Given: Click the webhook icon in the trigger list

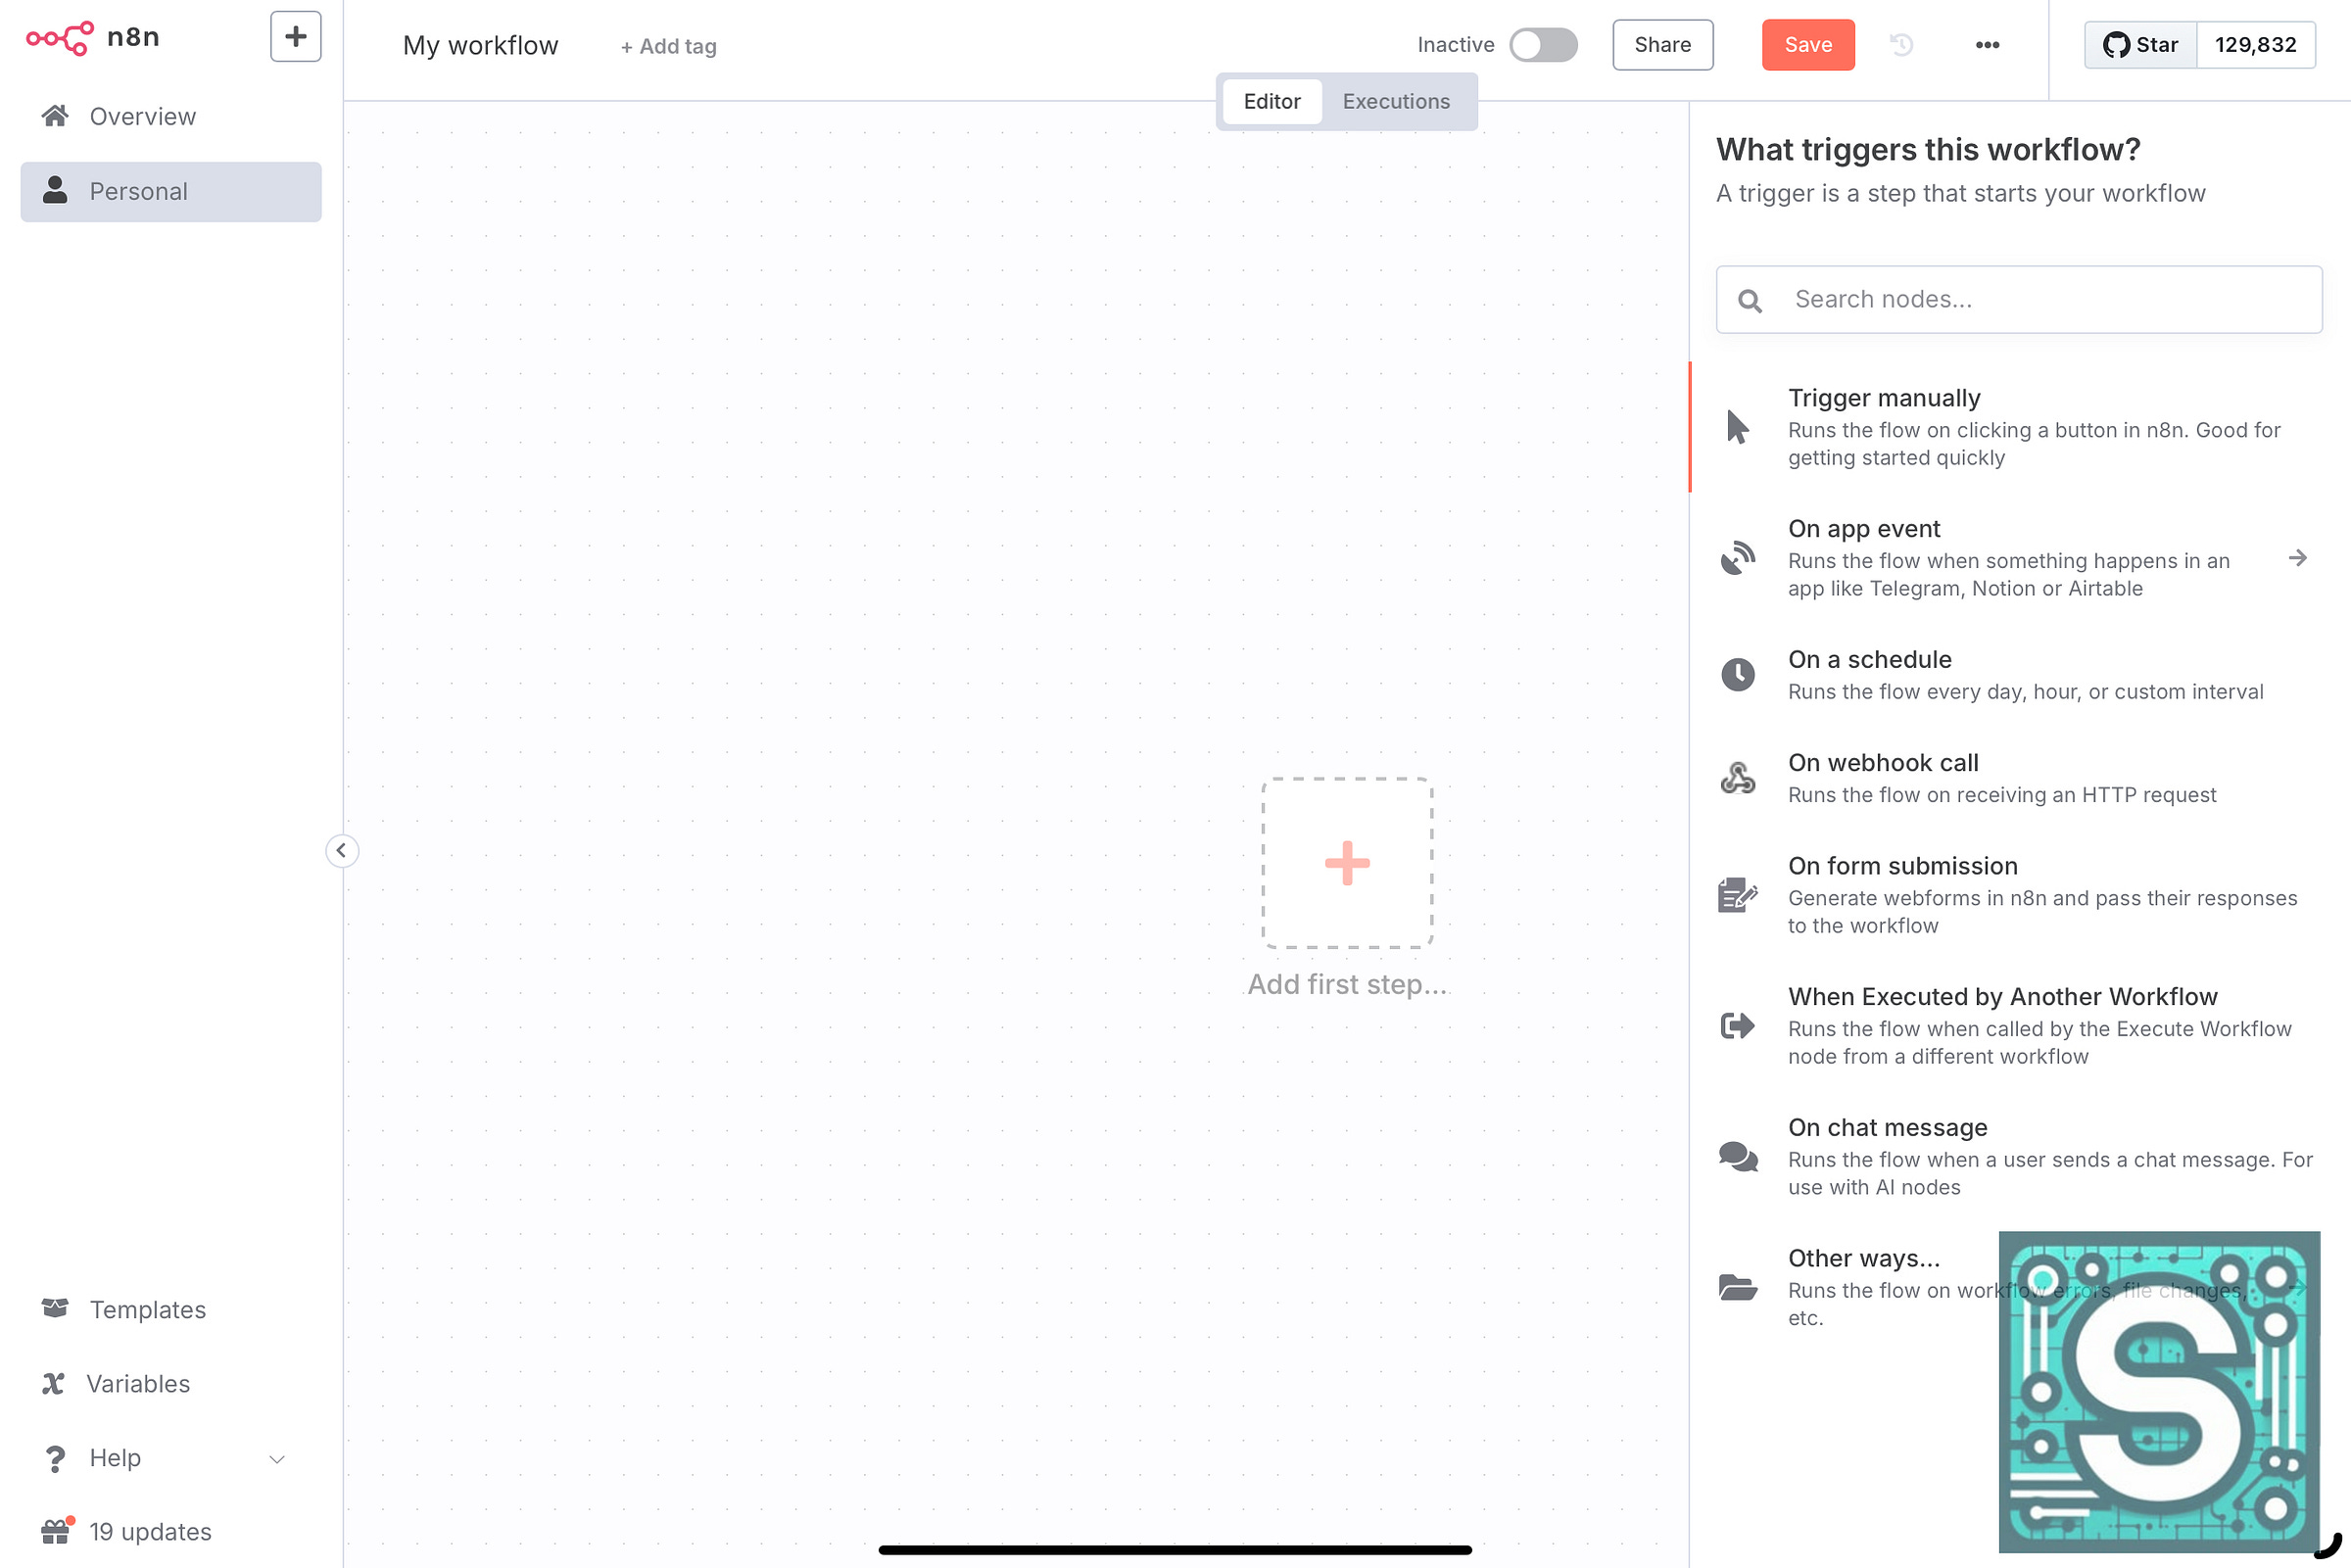Looking at the screenshot, I should (1737, 778).
